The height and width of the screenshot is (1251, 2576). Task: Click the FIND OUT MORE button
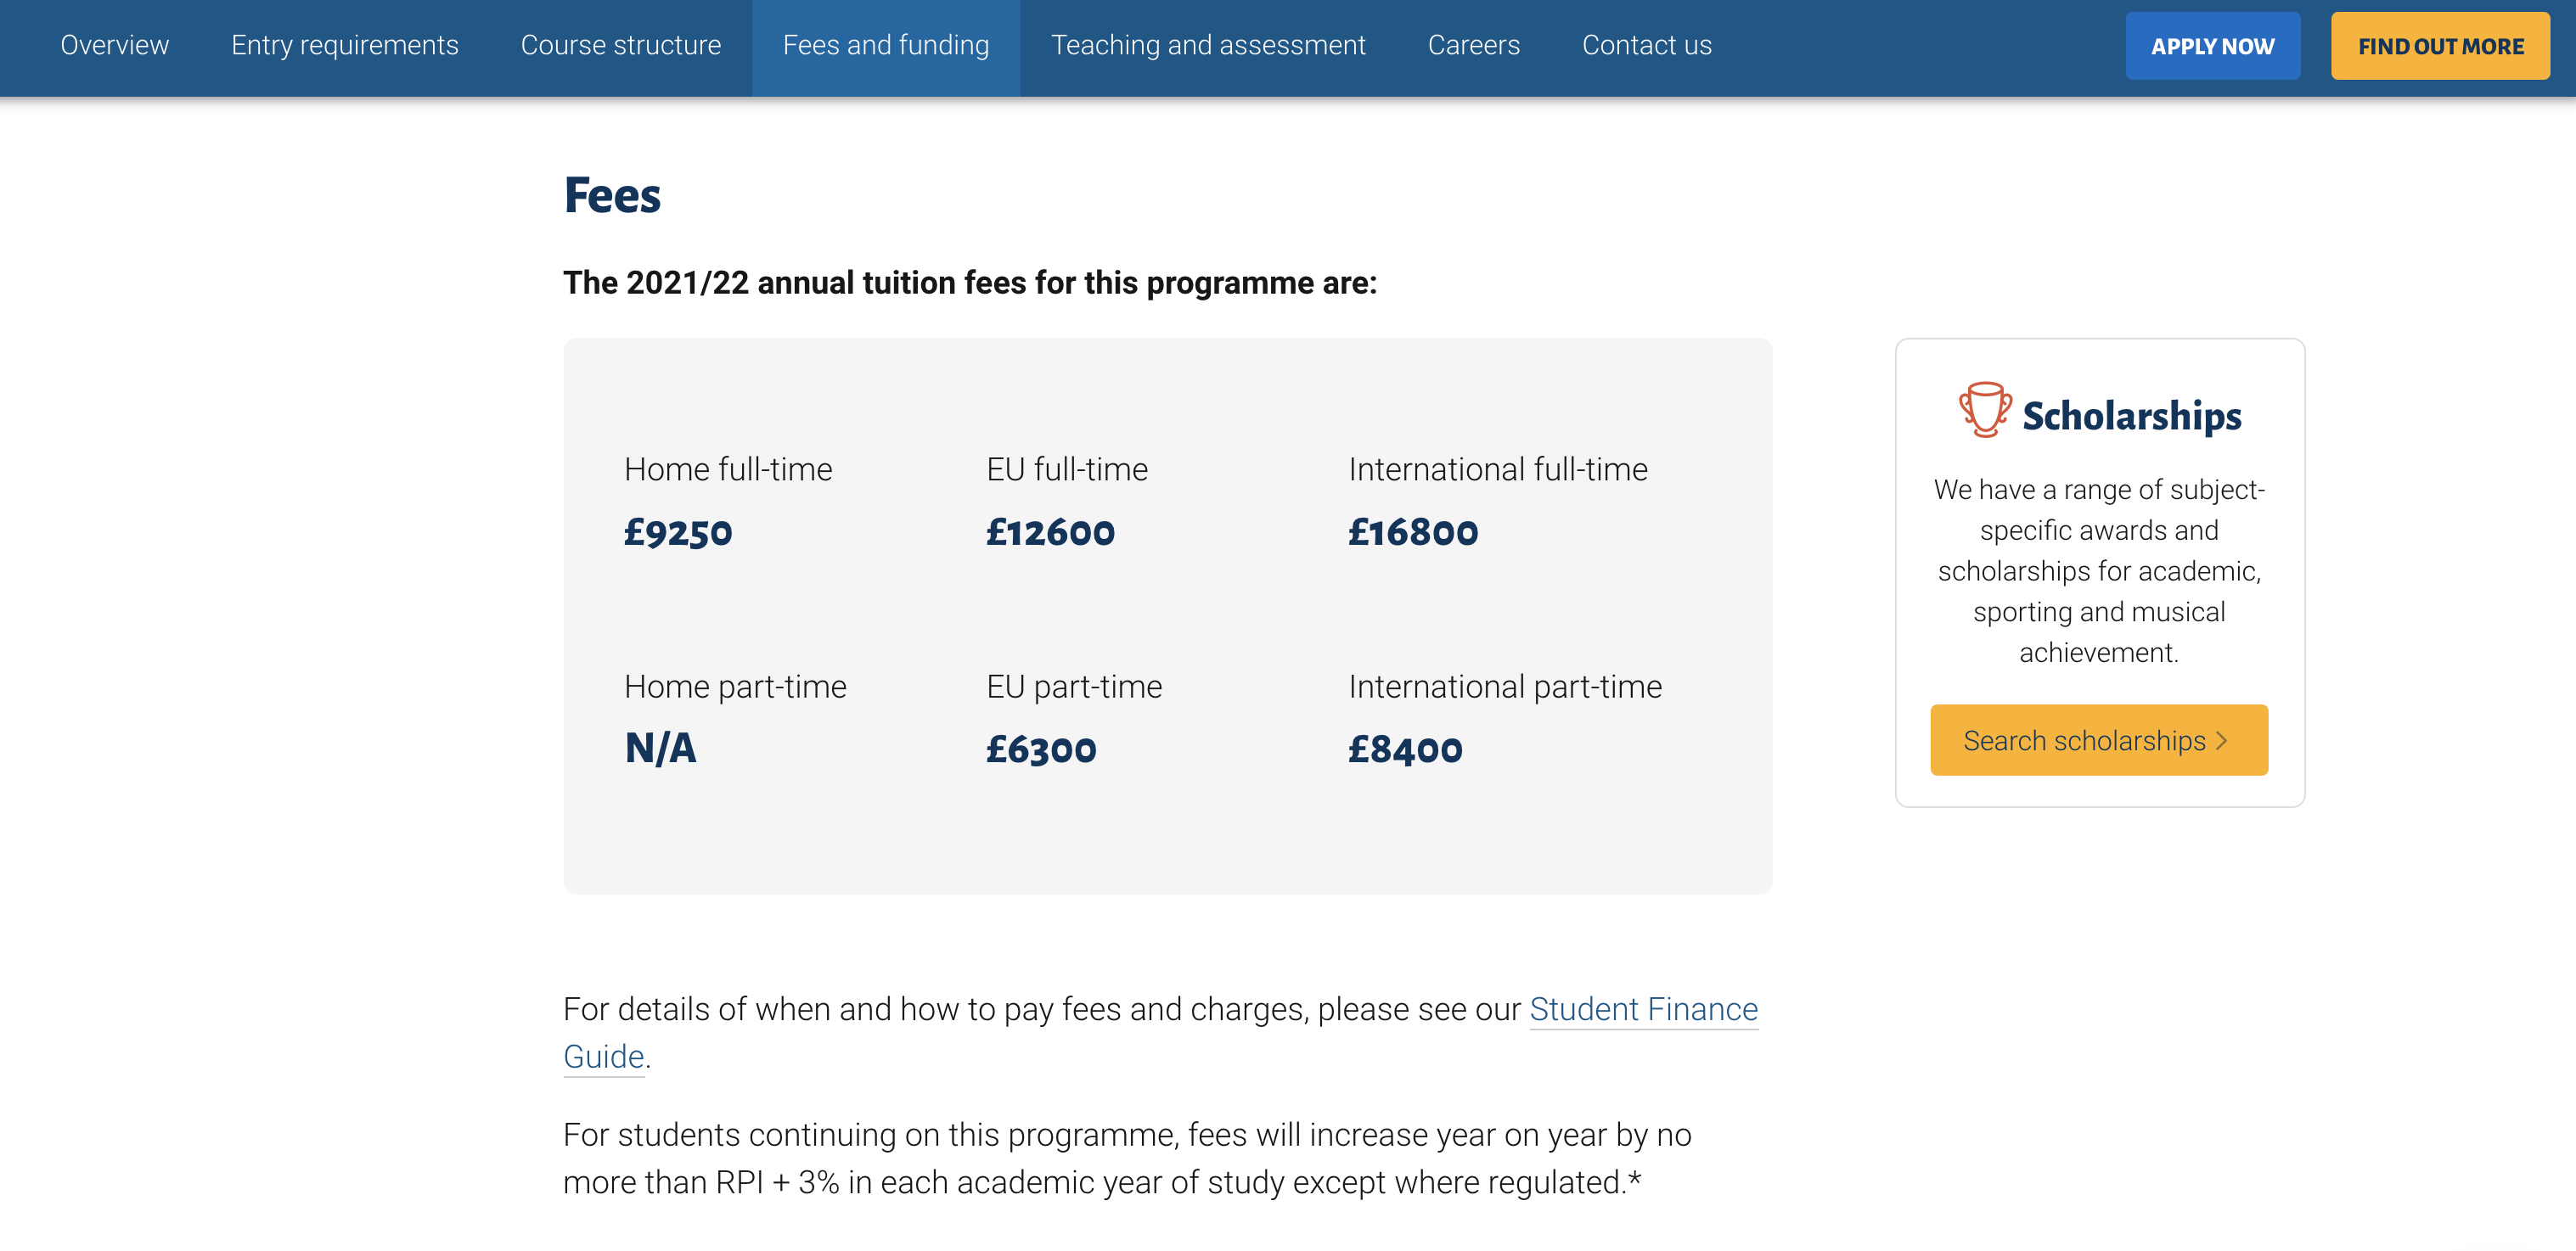click(2439, 46)
